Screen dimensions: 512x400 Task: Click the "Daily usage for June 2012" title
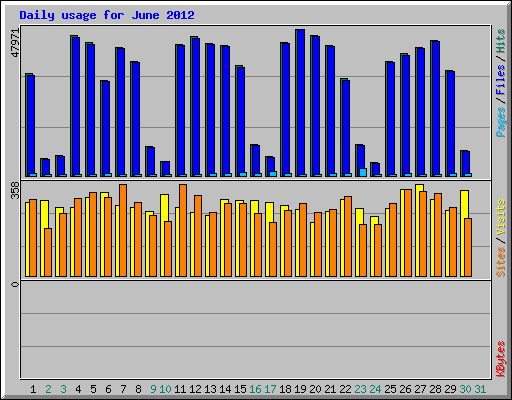coord(107,15)
